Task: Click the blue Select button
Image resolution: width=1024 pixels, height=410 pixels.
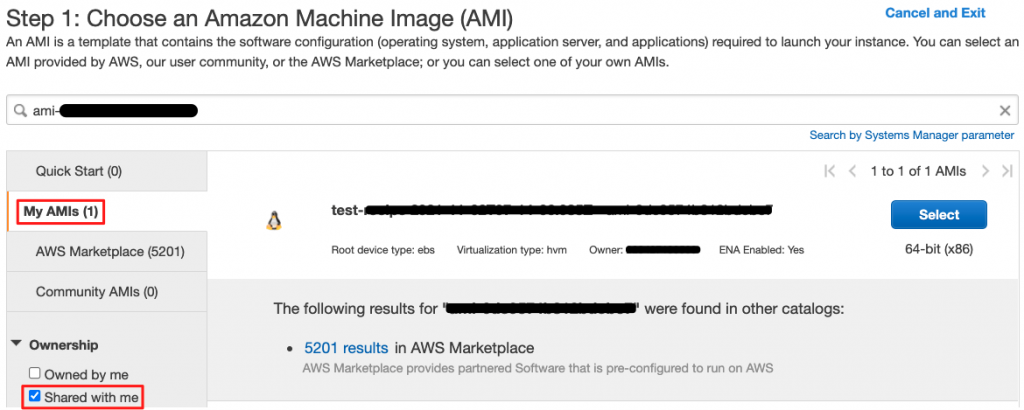Action: (x=938, y=215)
